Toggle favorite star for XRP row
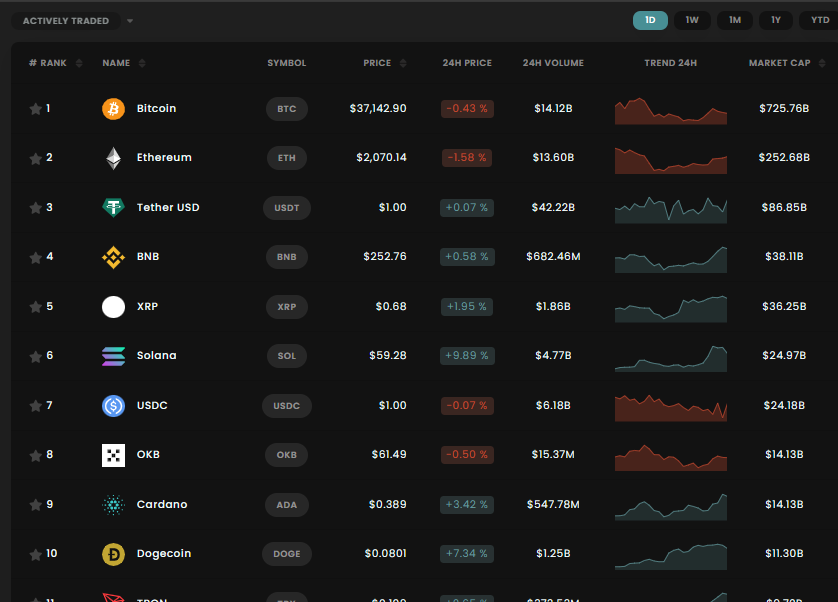The image size is (838, 602). click(35, 307)
